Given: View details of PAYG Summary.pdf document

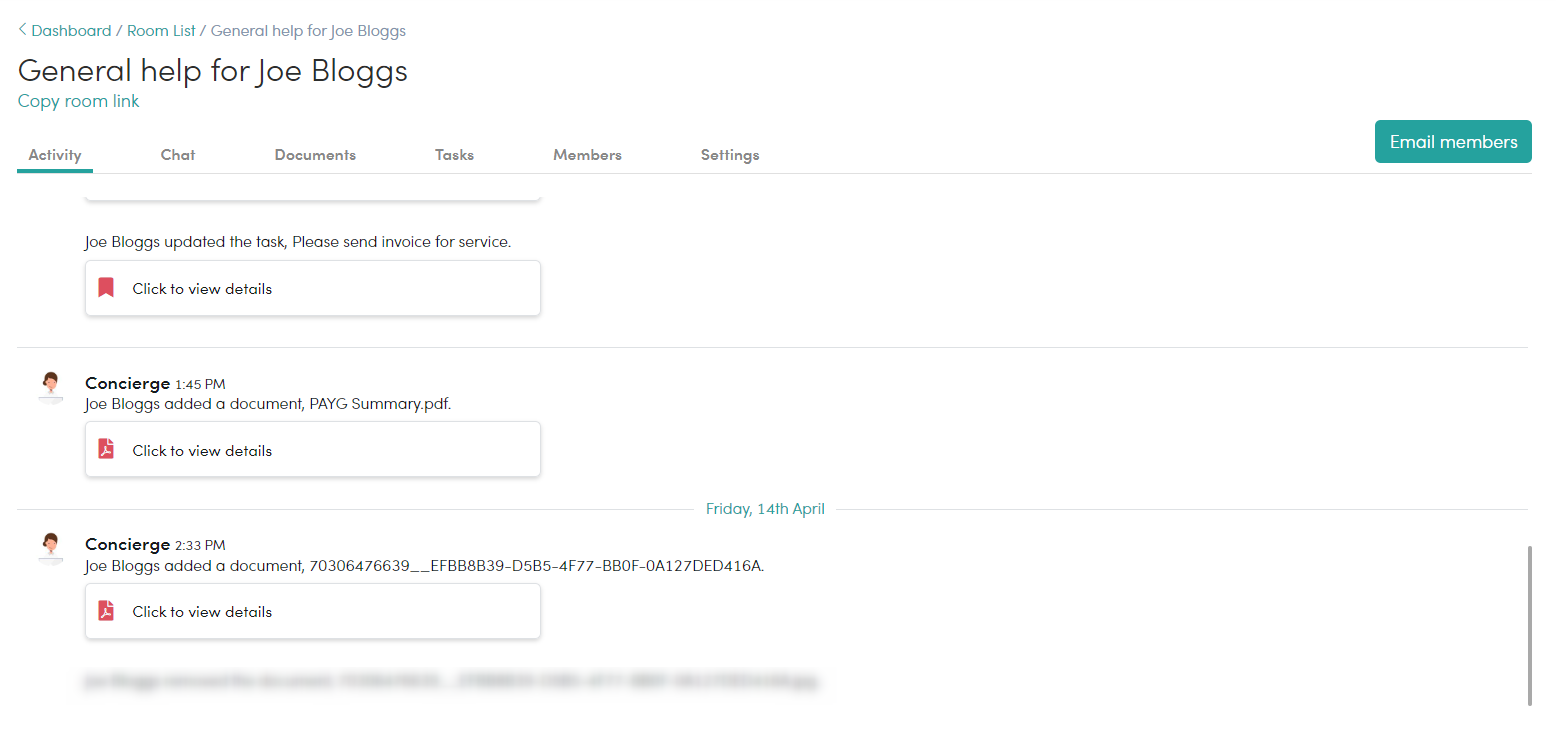Looking at the screenshot, I should [x=313, y=449].
